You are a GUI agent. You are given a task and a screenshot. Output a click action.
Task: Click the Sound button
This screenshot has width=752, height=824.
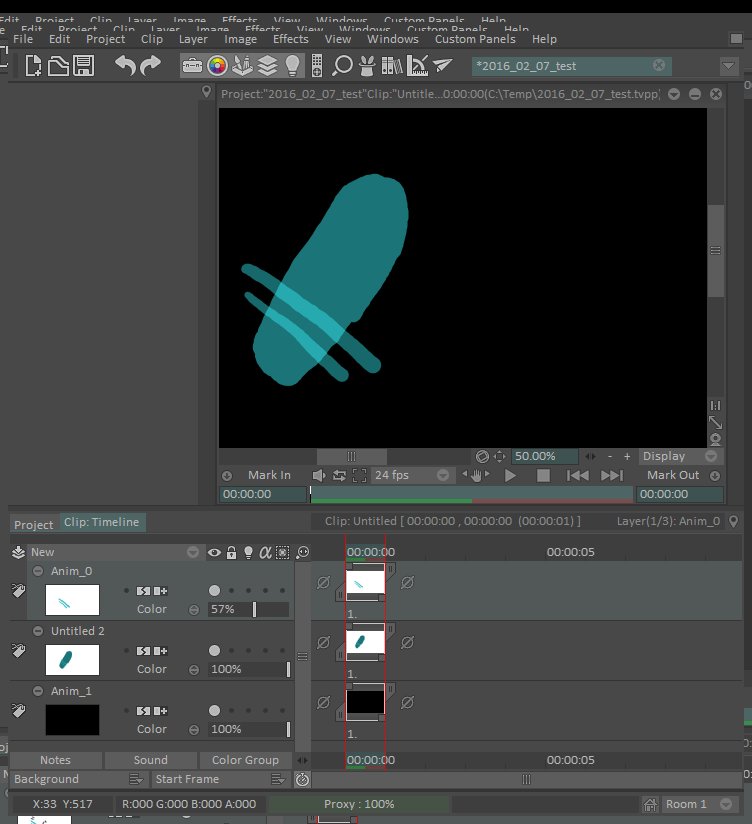[x=150, y=760]
